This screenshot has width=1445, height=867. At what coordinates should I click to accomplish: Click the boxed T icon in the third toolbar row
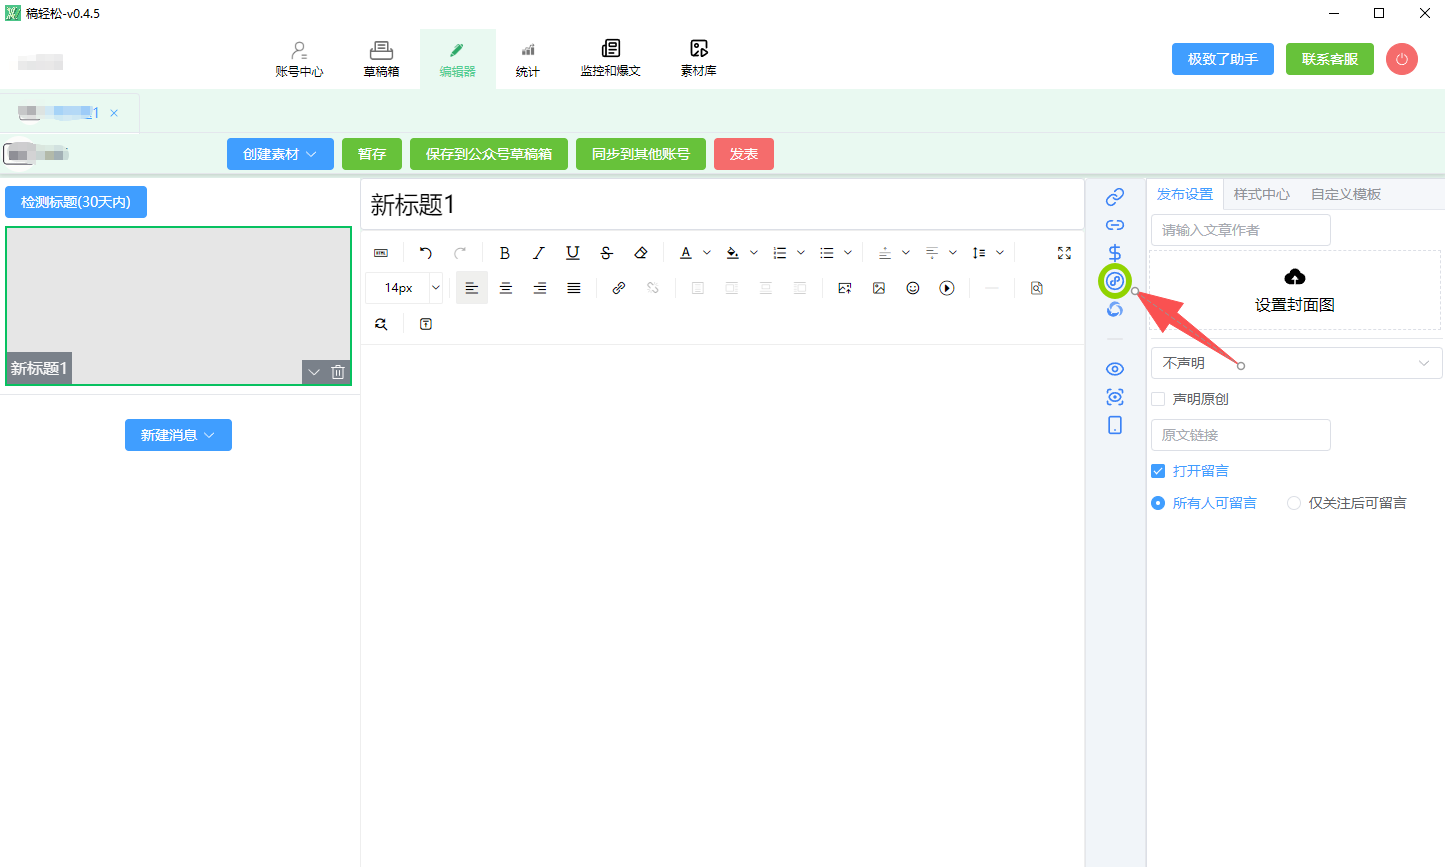tap(426, 324)
